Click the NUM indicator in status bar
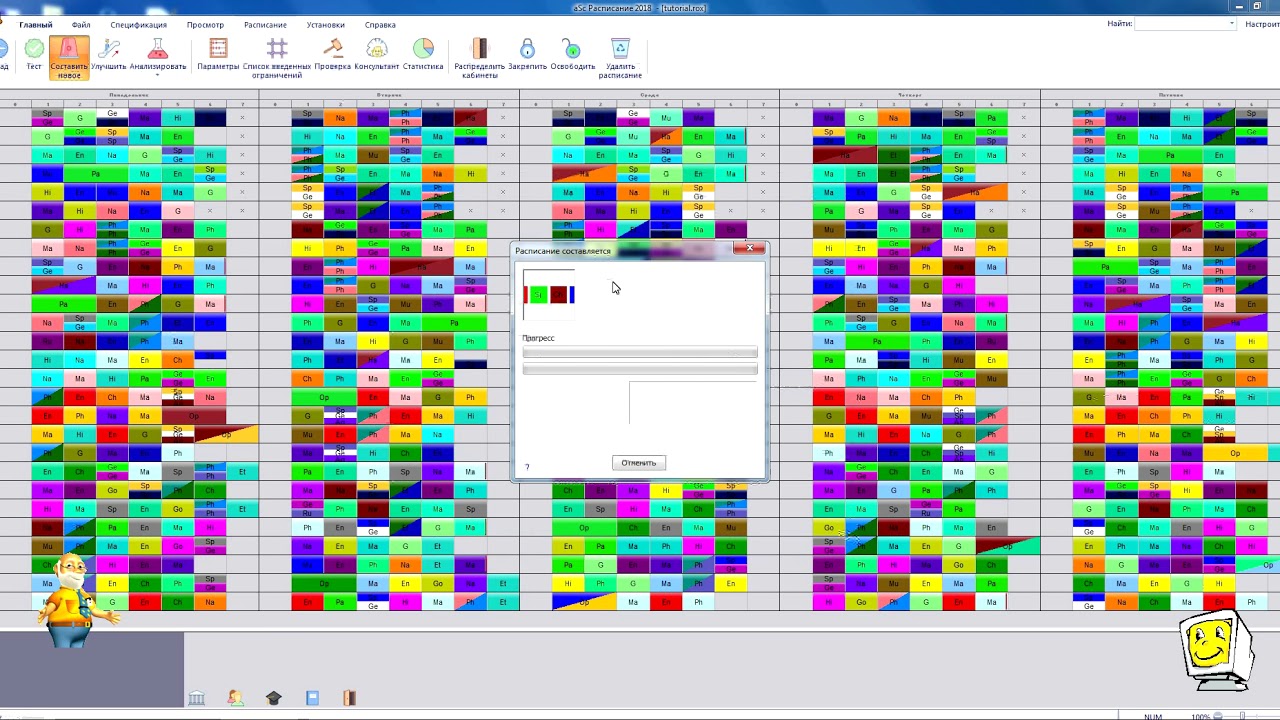 tap(1153, 716)
